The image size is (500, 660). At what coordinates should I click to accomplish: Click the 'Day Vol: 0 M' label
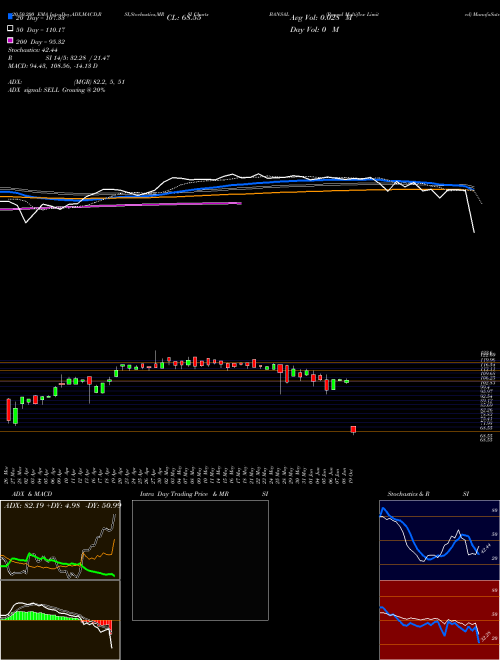(314, 30)
